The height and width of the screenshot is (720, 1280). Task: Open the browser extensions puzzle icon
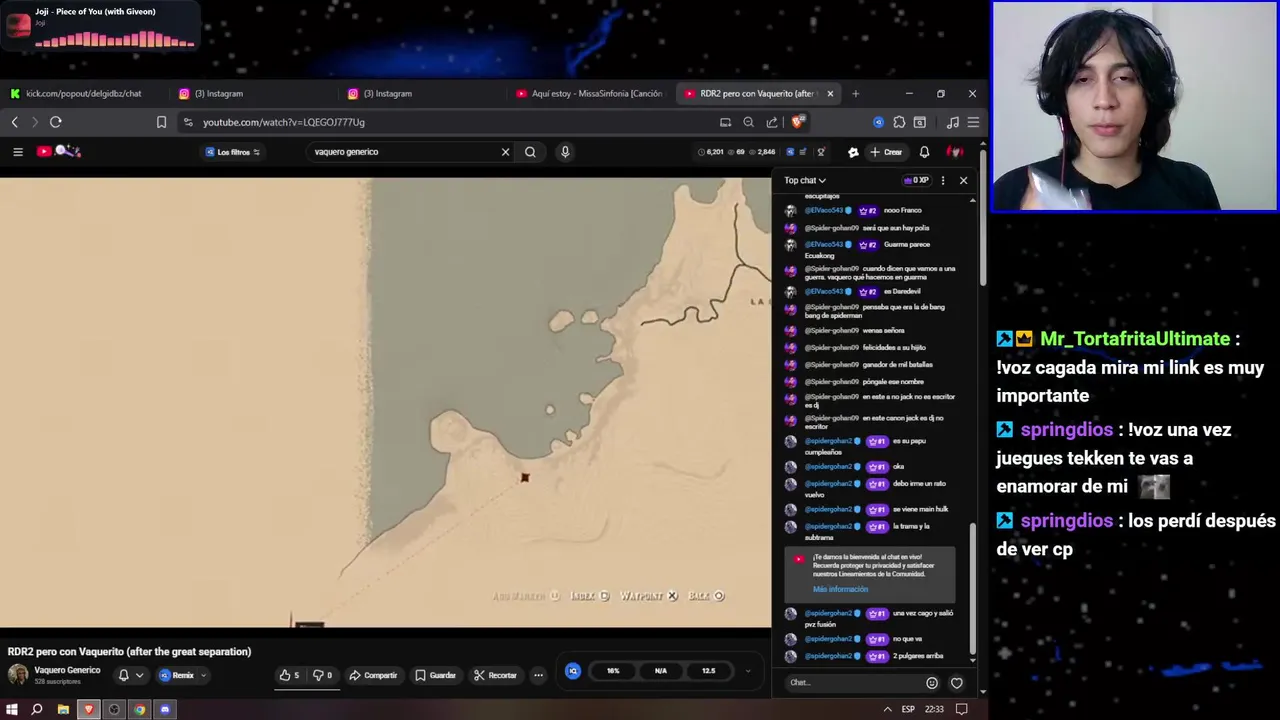pos(899,122)
